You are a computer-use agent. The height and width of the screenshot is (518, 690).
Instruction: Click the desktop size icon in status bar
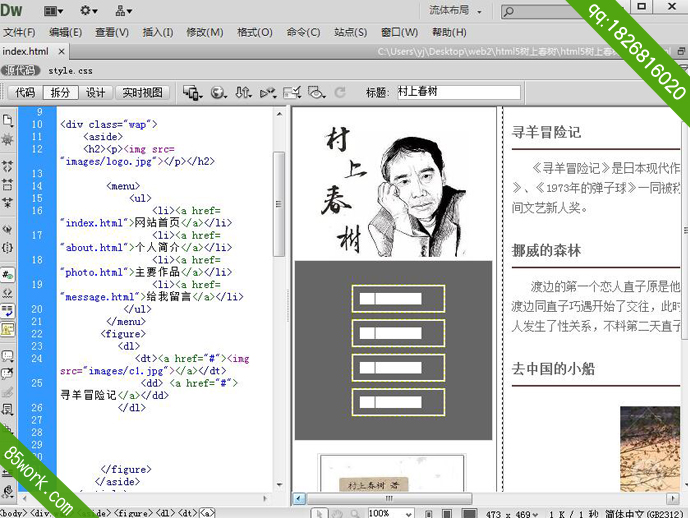tap(470, 514)
